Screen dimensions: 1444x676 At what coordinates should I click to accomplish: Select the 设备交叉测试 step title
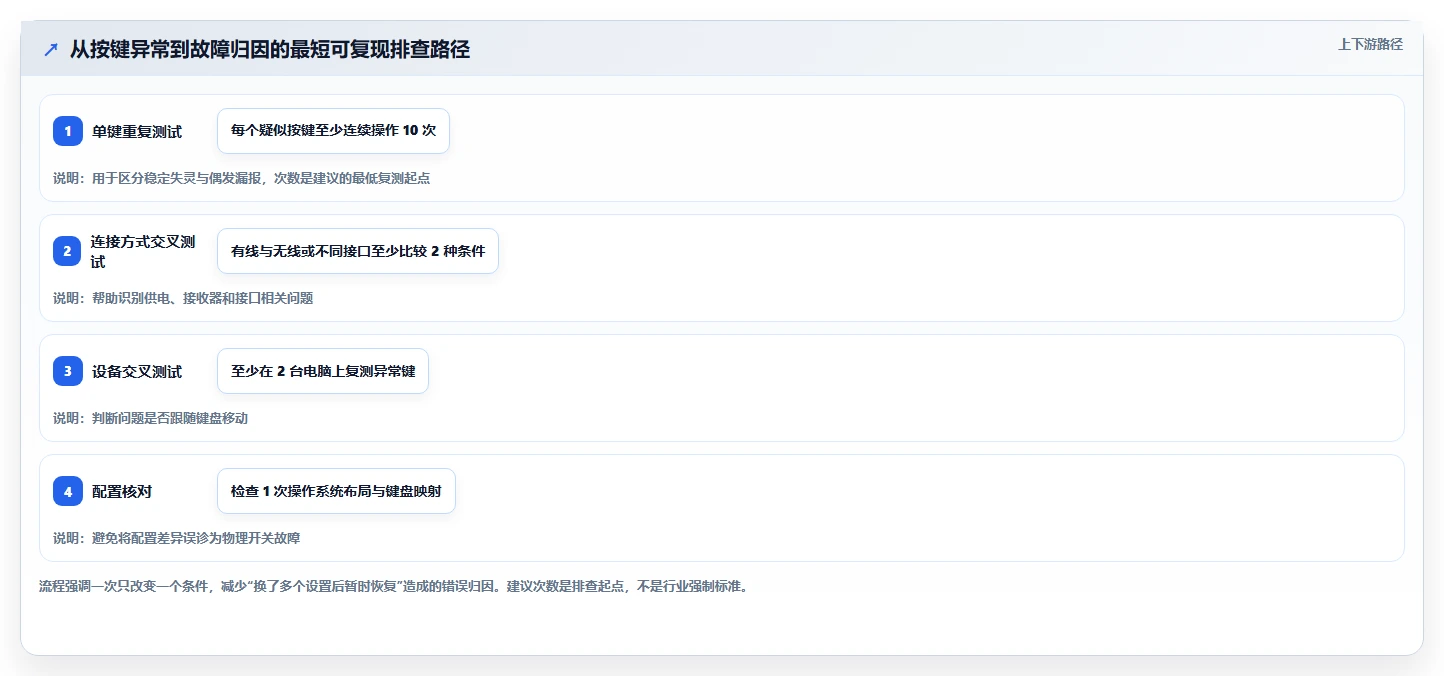[137, 371]
